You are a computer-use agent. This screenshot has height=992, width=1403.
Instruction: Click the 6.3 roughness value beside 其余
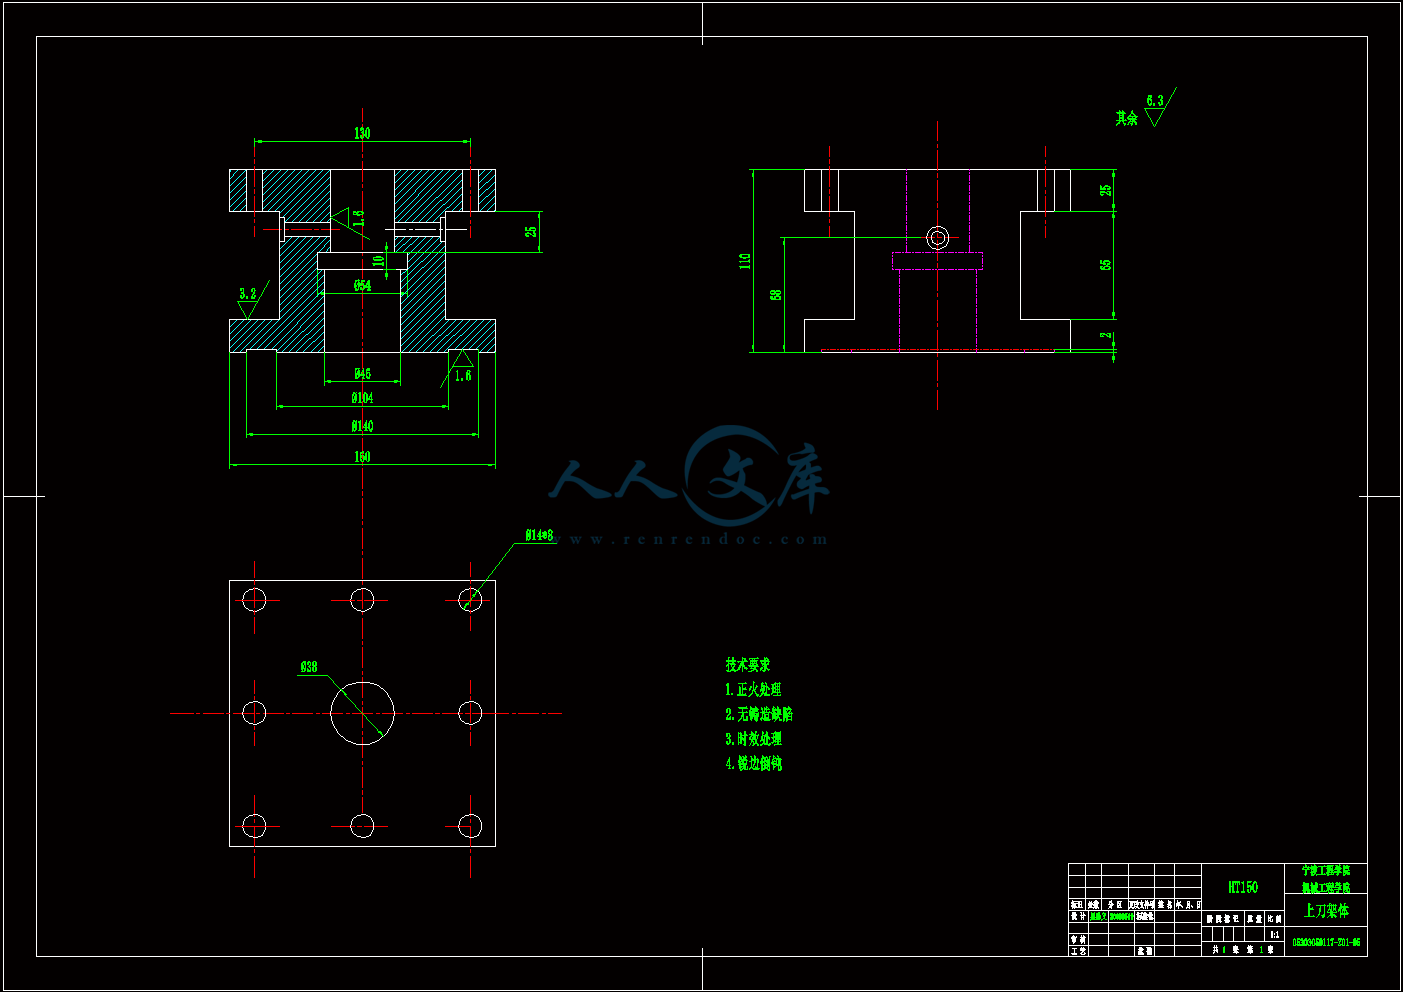click(1155, 101)
